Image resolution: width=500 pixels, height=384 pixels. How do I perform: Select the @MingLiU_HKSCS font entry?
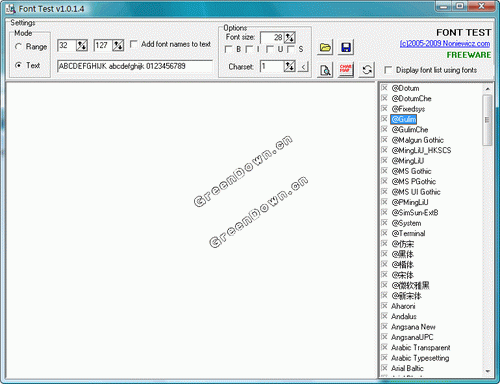coord(421,150)
